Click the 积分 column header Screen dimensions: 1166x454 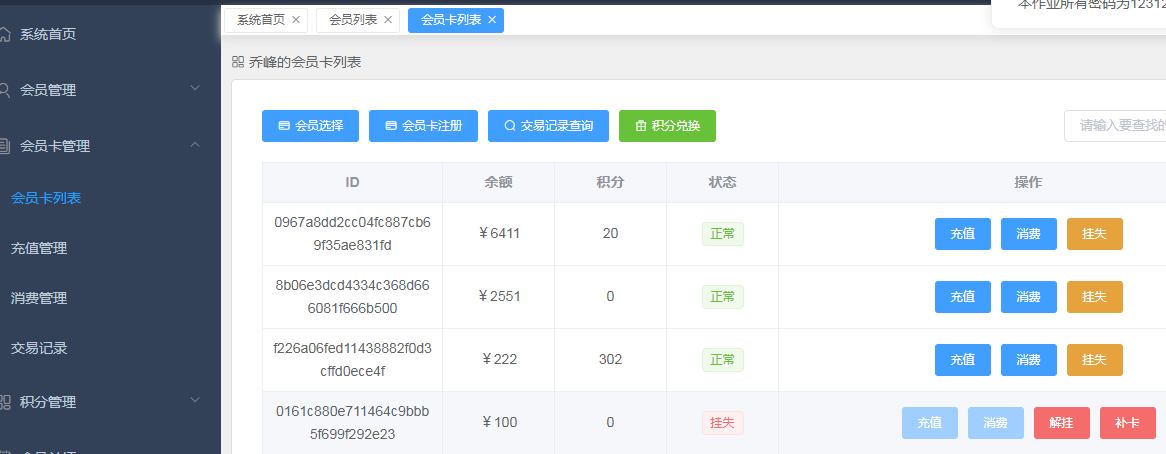pos(611,183)
